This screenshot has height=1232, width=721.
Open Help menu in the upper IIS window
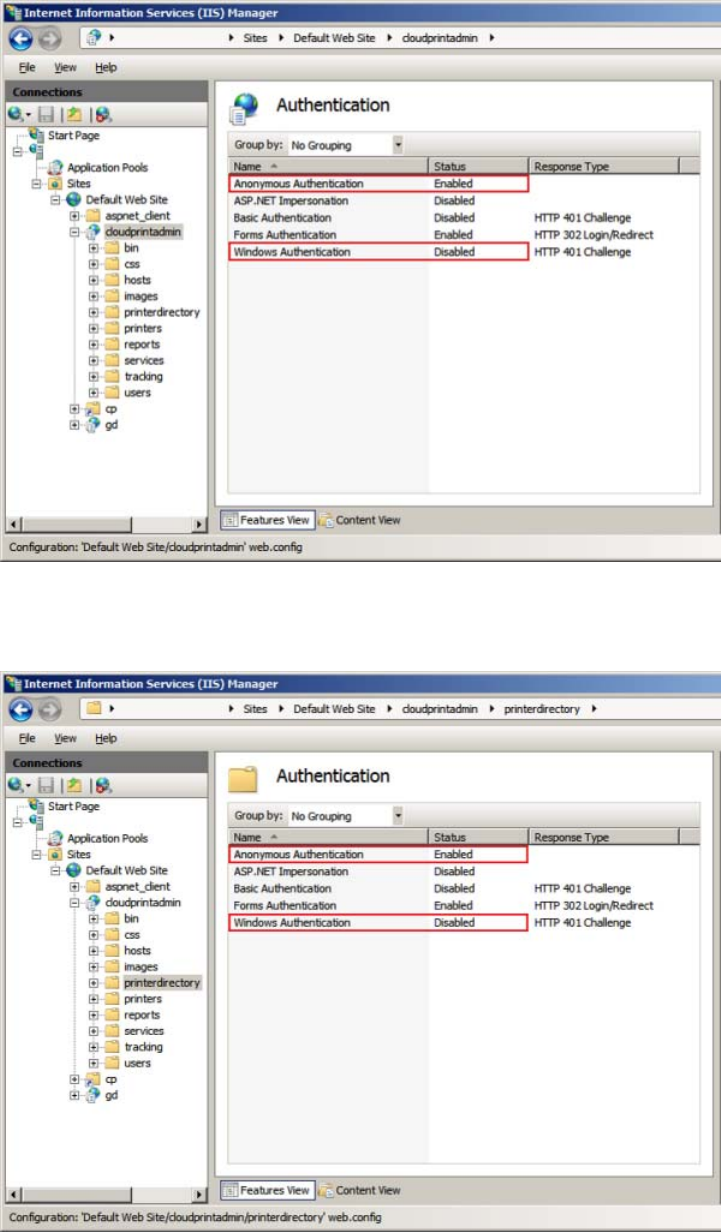coord(106,68)
